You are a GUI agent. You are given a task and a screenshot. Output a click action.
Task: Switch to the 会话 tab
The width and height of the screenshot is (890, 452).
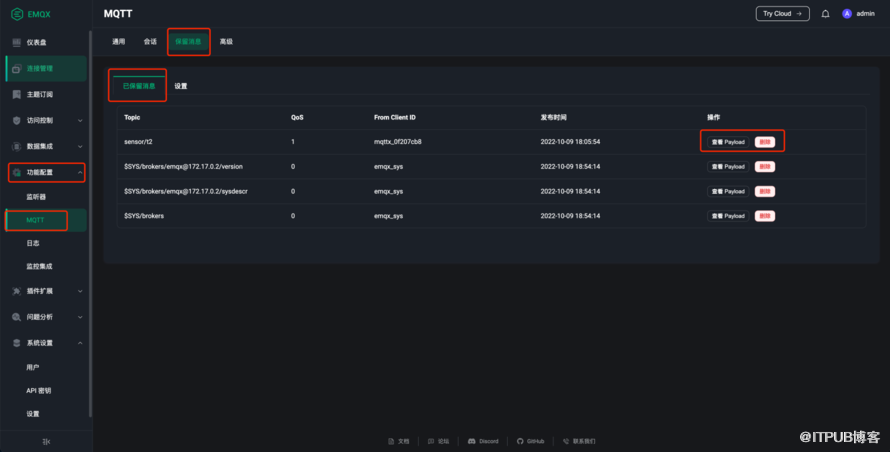point(150,42)
